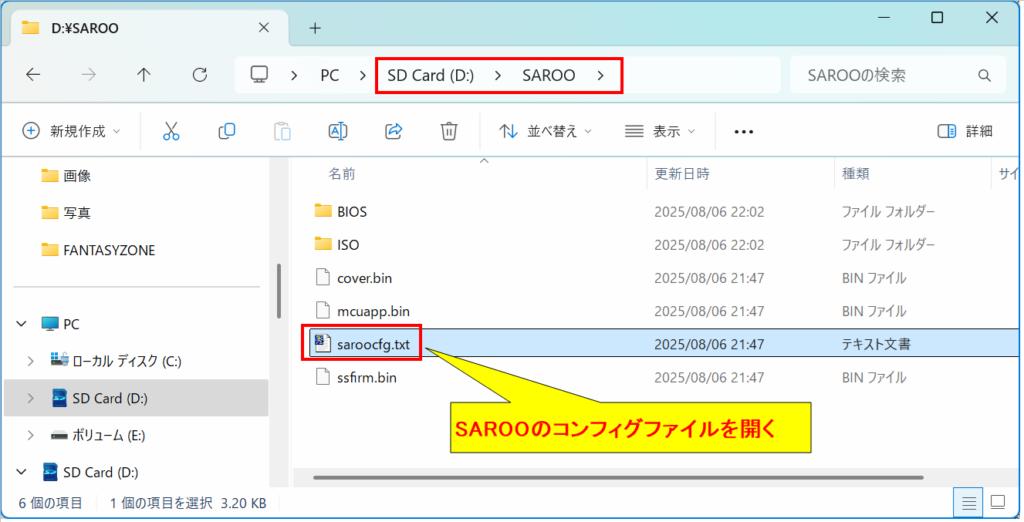The height and width of the screenshot is (522, 1024).
Task: Open the three-dots more options button
Action: click(743, 131)
